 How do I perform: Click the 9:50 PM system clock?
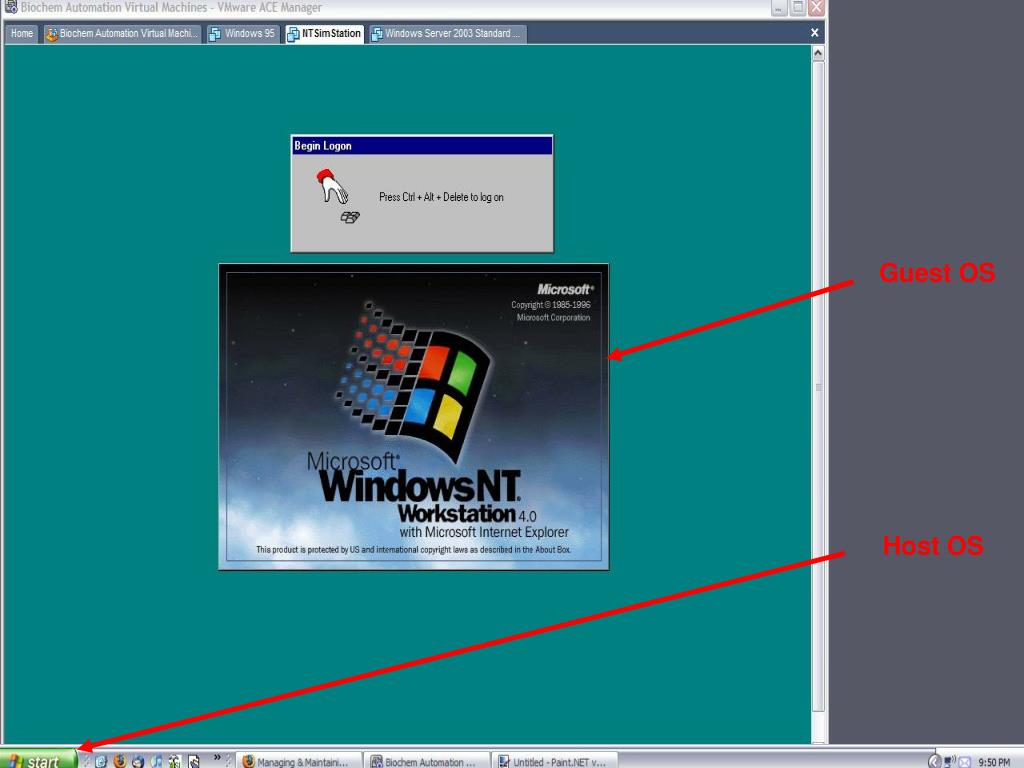[993, 762]
